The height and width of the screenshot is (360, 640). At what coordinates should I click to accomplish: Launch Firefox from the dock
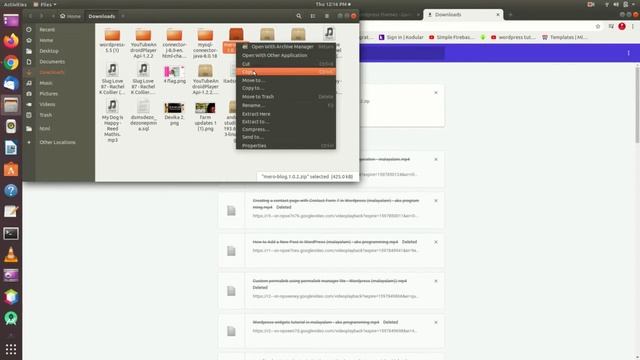[x=11, y=41]
